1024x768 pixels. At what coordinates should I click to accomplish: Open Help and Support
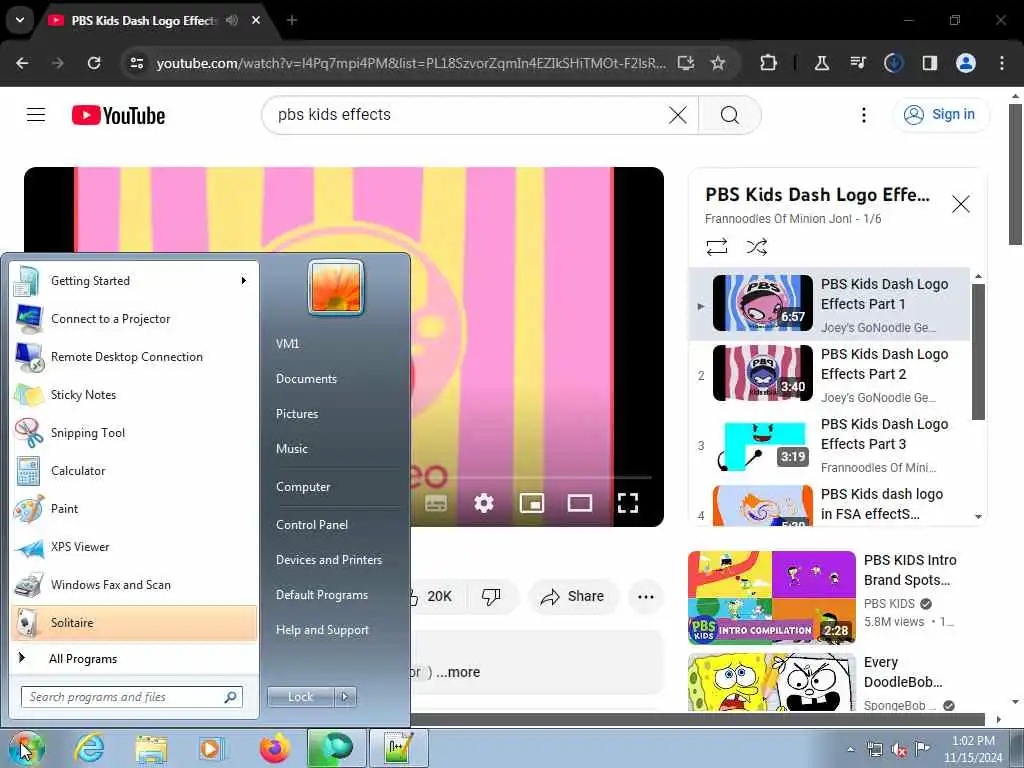322,630
